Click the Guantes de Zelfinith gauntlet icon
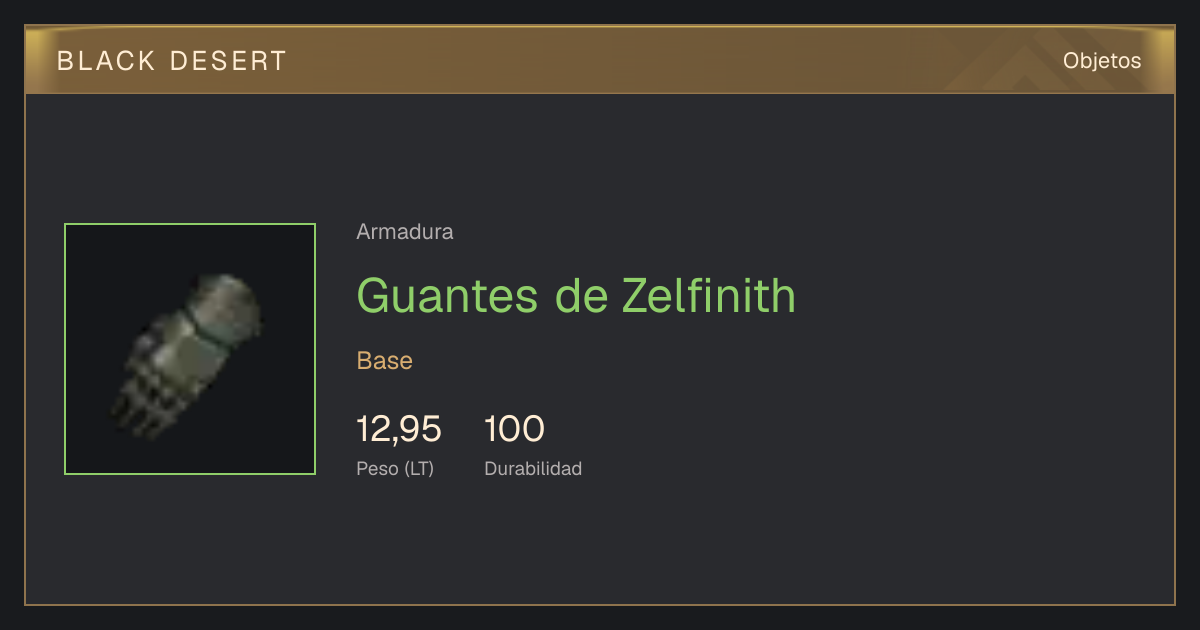The image size is (1200, 630). pyautogui.click(x=190, y=349)
